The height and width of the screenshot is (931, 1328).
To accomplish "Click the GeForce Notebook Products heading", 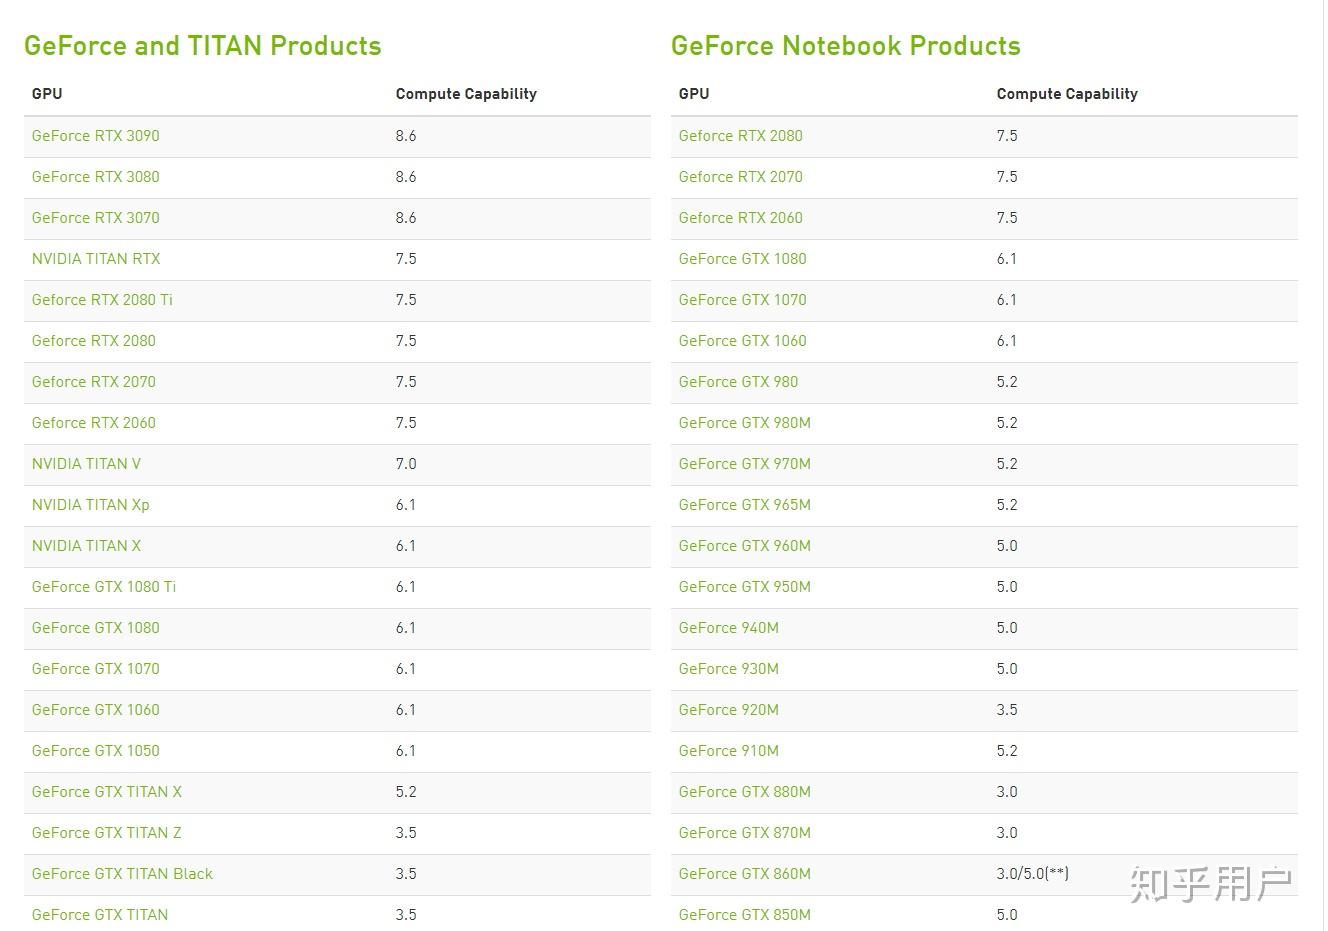I will tap(846, 46).
